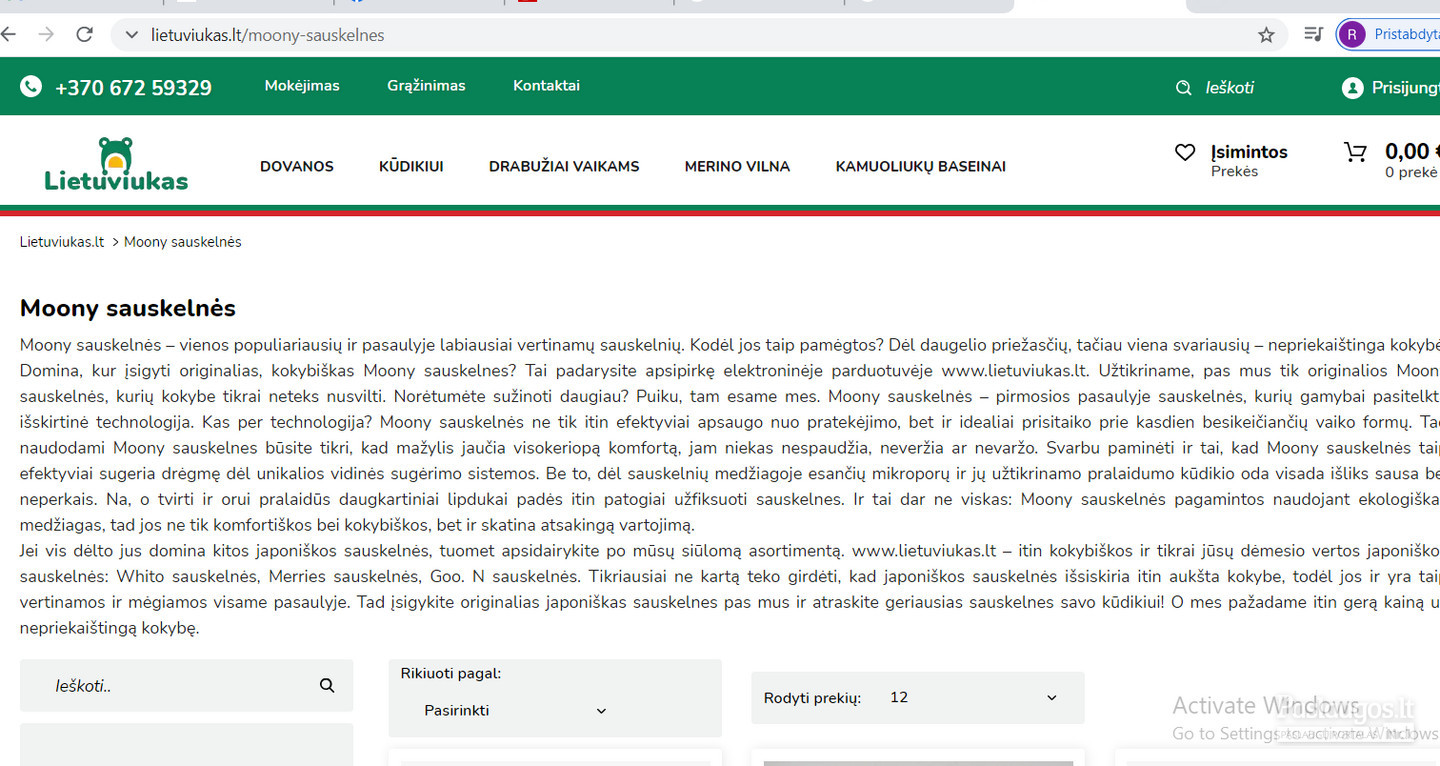Image resolution: width=1440 pixels, height=766 pixels.
Task: Open the media control icon in toolbar
Action: [1314, 35]
